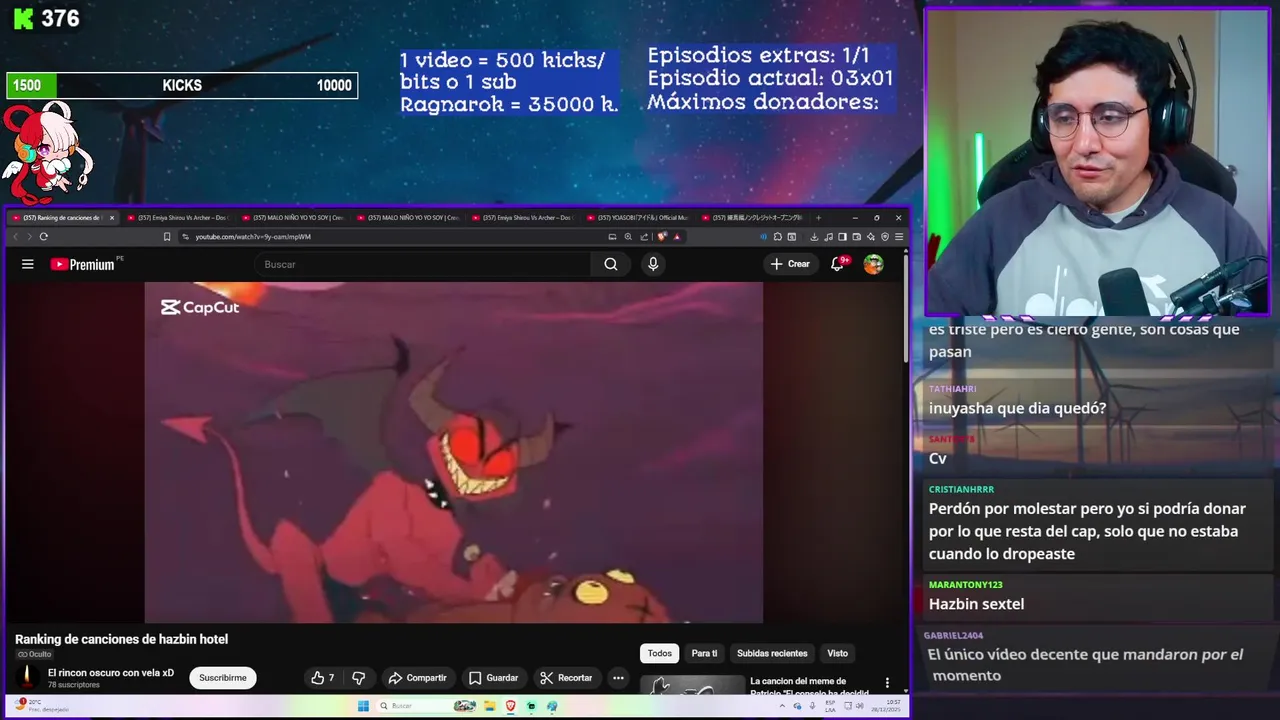Image resolution: width=1280 pixels, height=720 pixels.
Task: Open File Explorer on taskbar
Action: click(490, 706)
